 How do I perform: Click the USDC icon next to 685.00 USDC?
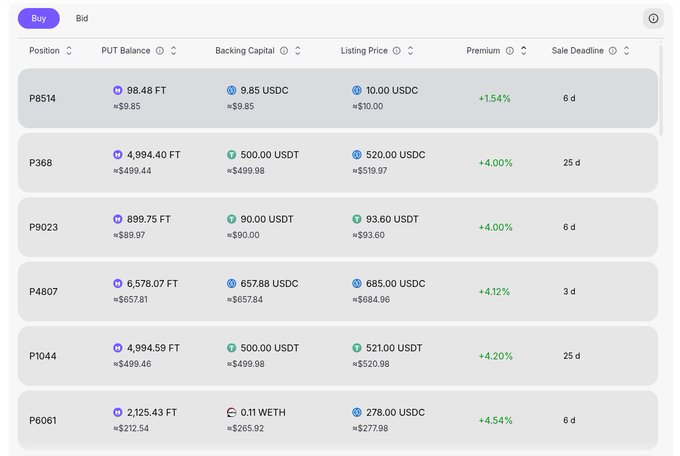pyautogui.click(x=356, y=283)
